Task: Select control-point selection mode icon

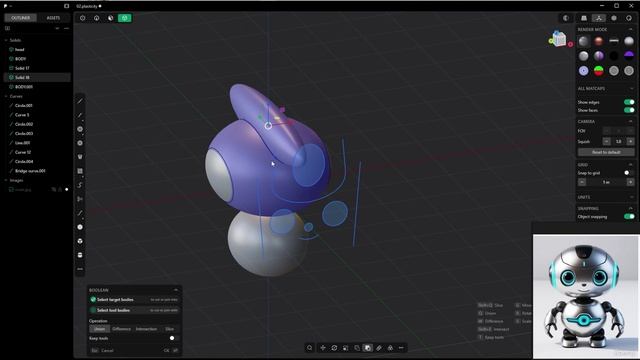Action: 83,18
